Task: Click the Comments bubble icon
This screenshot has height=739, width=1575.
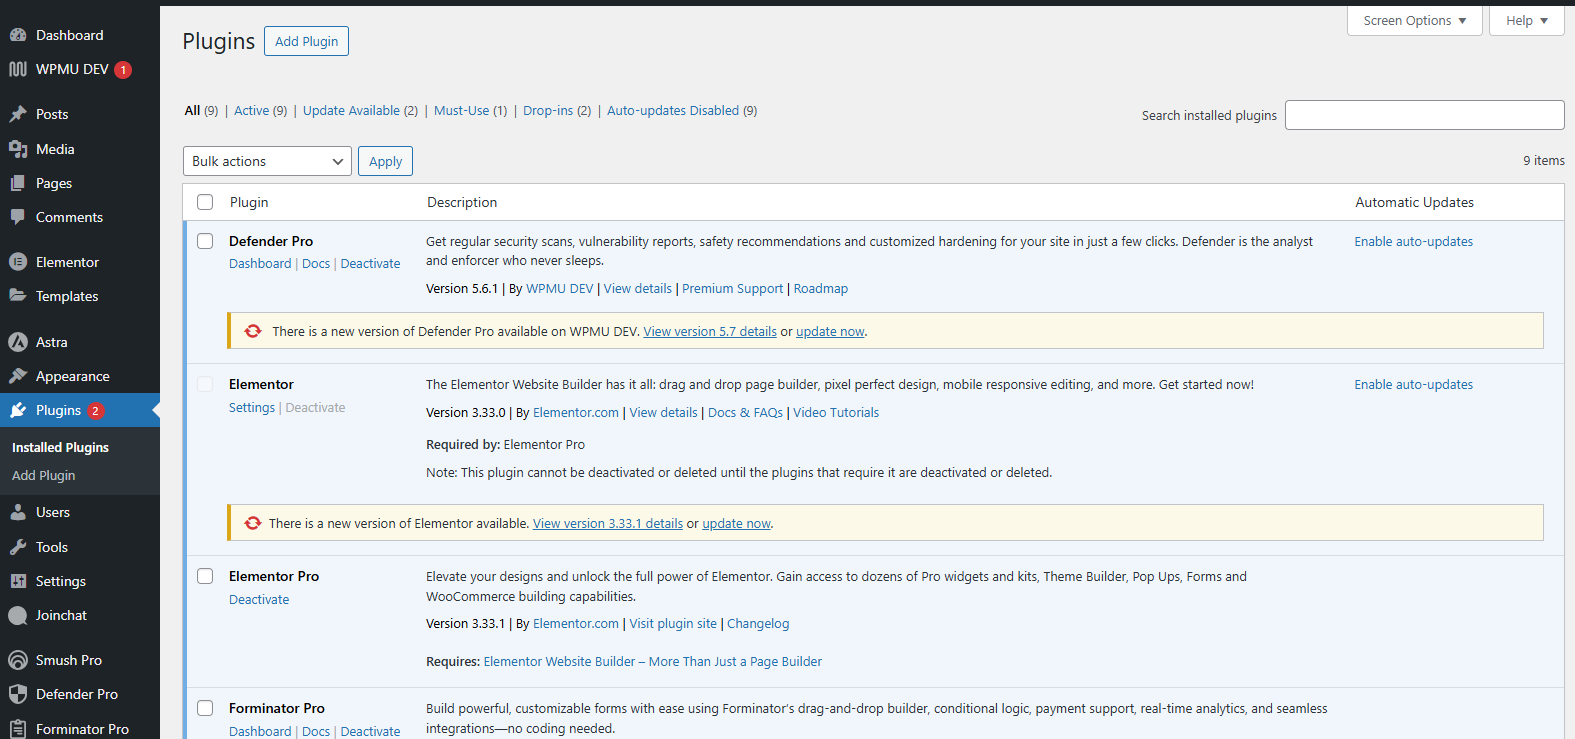Action: click(x=18, y=217)
